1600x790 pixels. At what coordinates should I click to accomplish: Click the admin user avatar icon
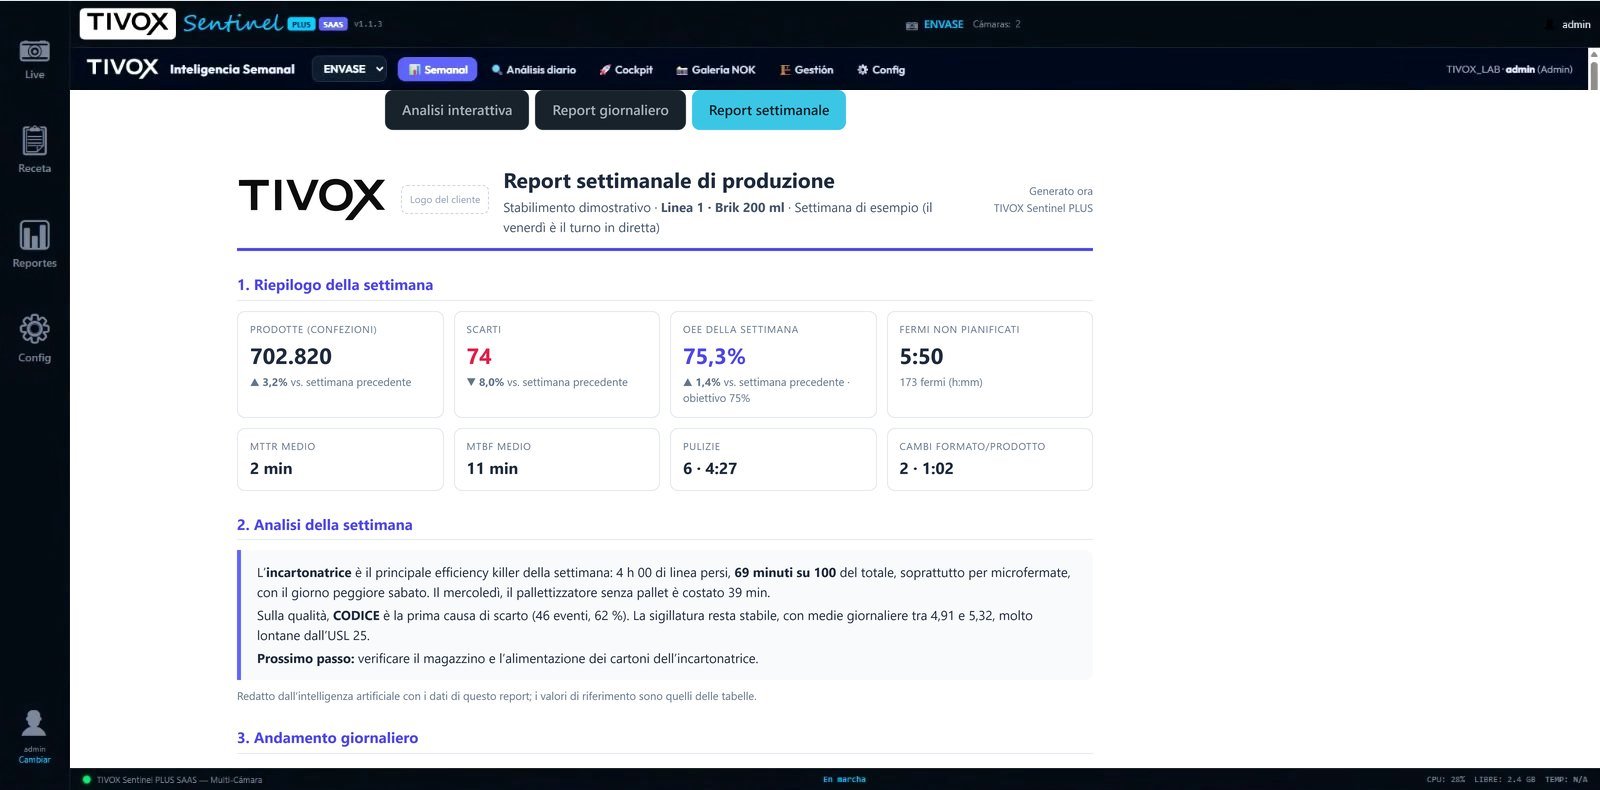[34, 722]
